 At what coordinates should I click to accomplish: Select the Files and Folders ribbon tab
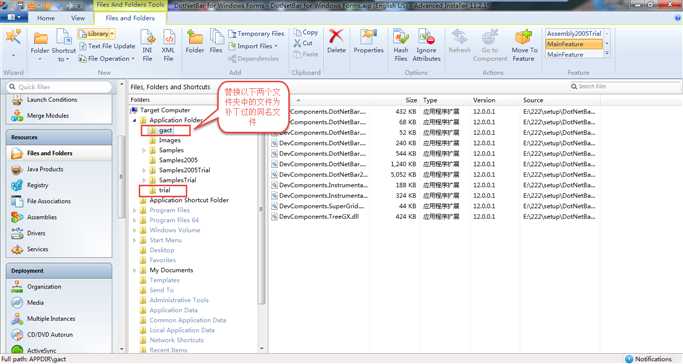pyautogui.click(x=130, y=18)
